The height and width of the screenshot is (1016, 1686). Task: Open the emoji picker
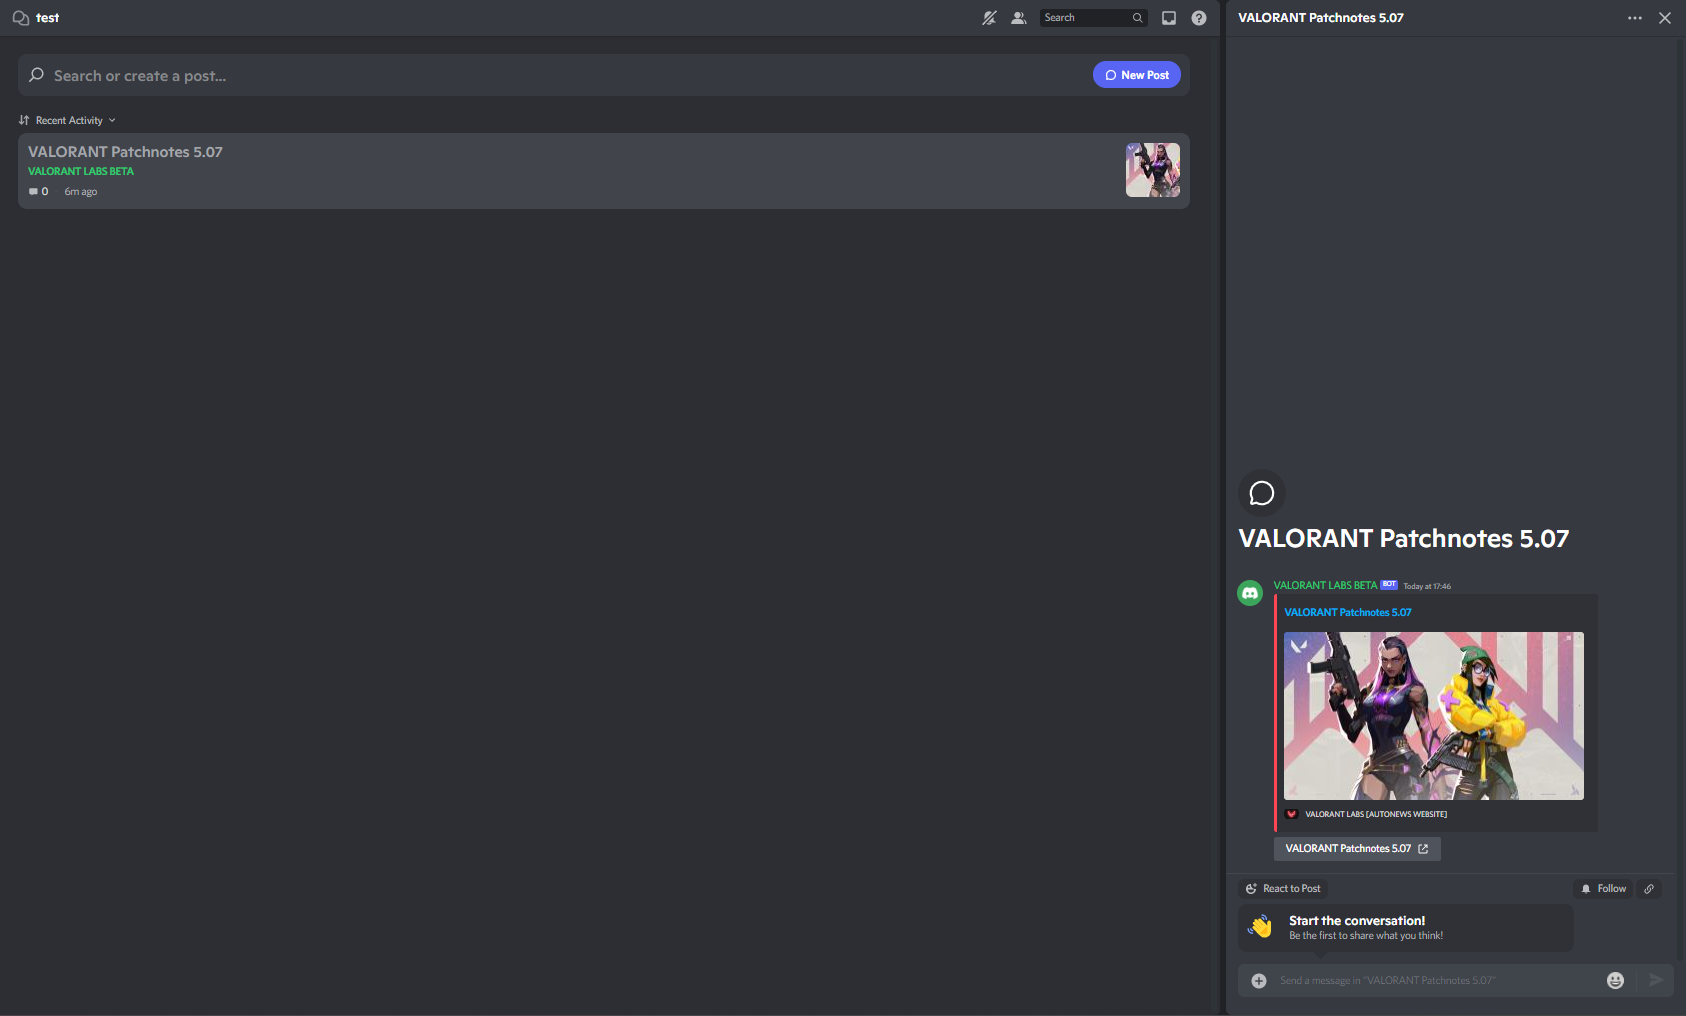tap(1615, 981)
